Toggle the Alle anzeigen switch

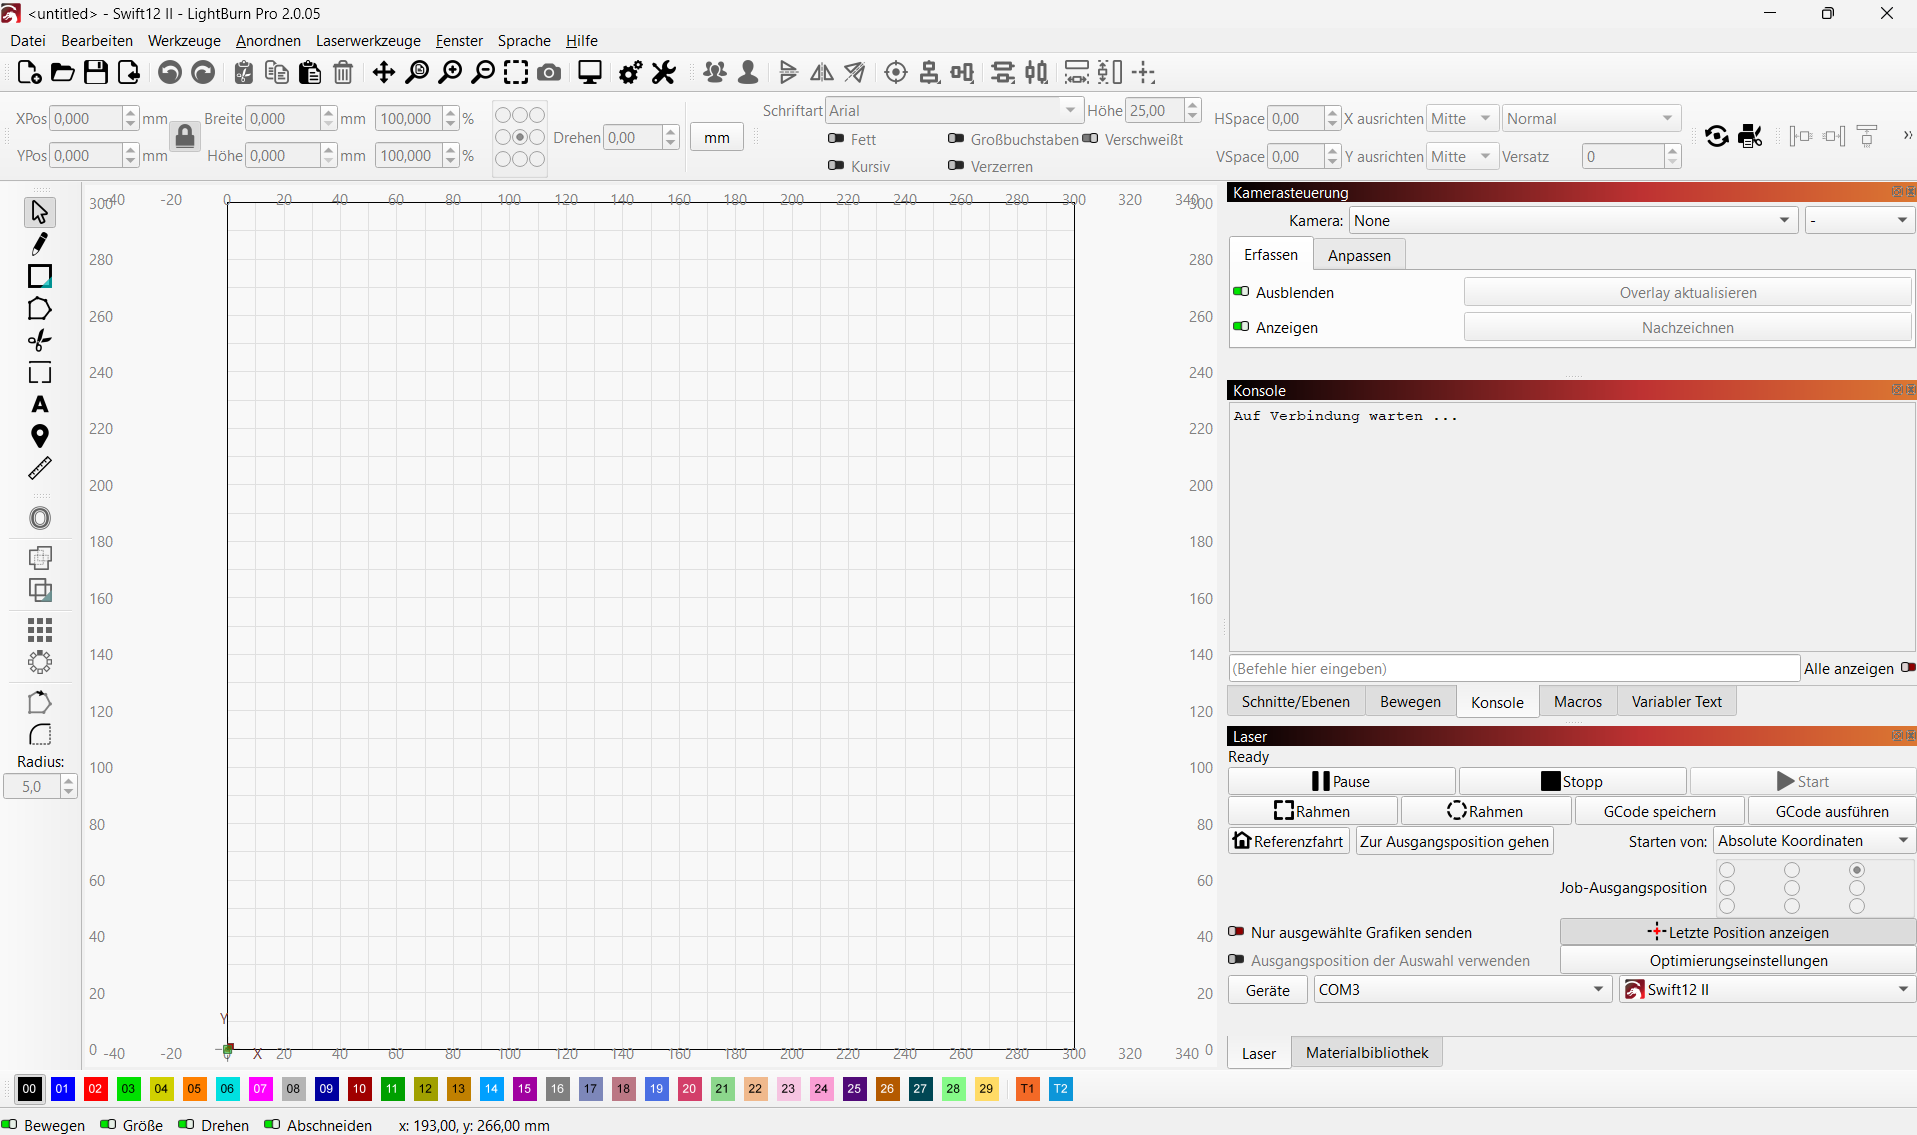click(1907, 668)
